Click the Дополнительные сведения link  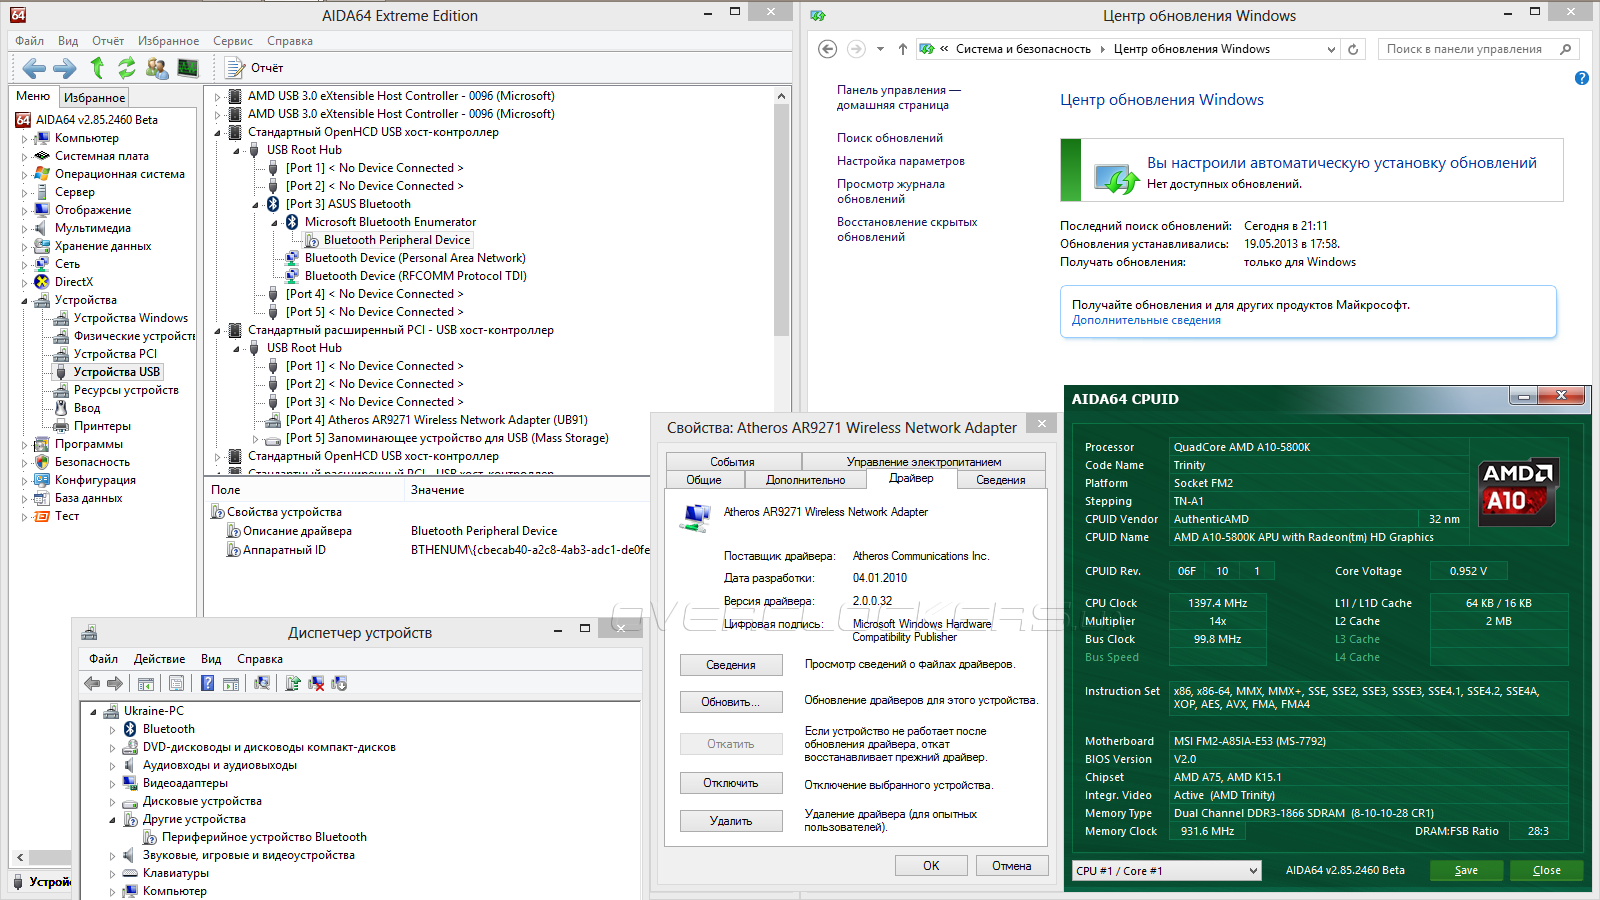point(1146,321)
